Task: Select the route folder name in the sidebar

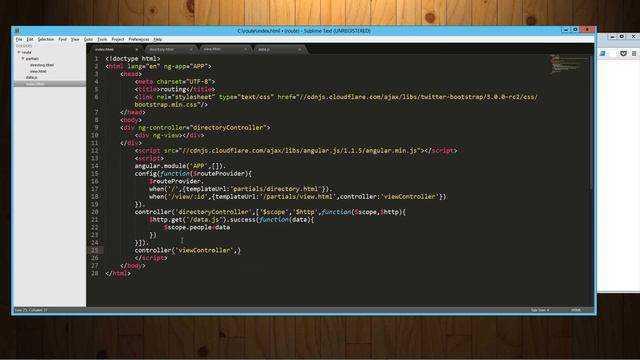Action: (27, 52)
